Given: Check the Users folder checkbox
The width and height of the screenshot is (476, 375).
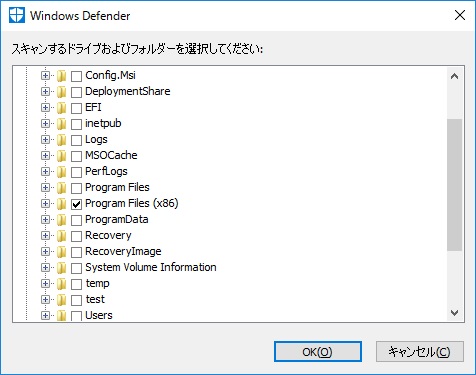Looking at the screenshot, I should (76, 316).
